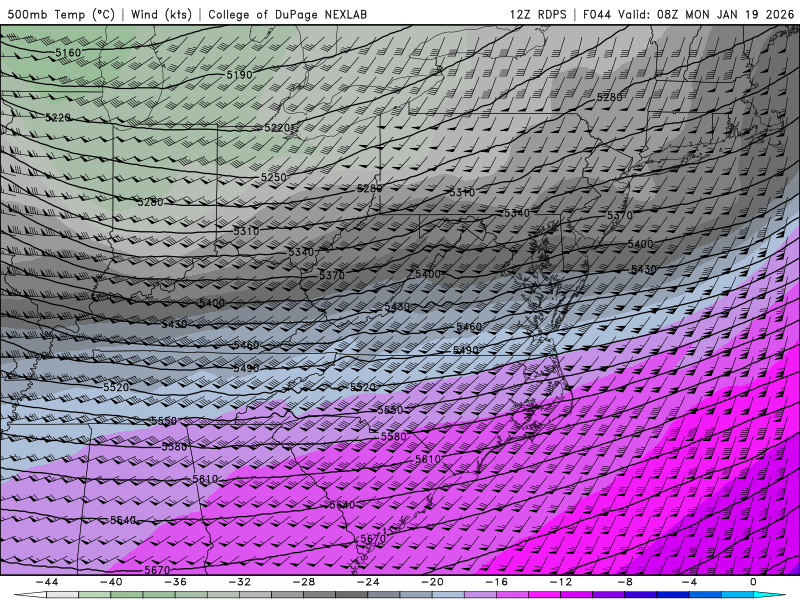Click the 0 legend value

click(x=753, y=582)
